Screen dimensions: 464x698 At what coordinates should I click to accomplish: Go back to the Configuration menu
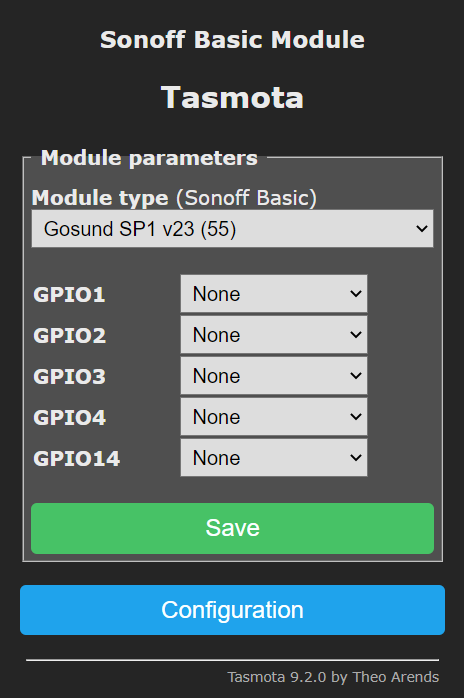(232, 610)
